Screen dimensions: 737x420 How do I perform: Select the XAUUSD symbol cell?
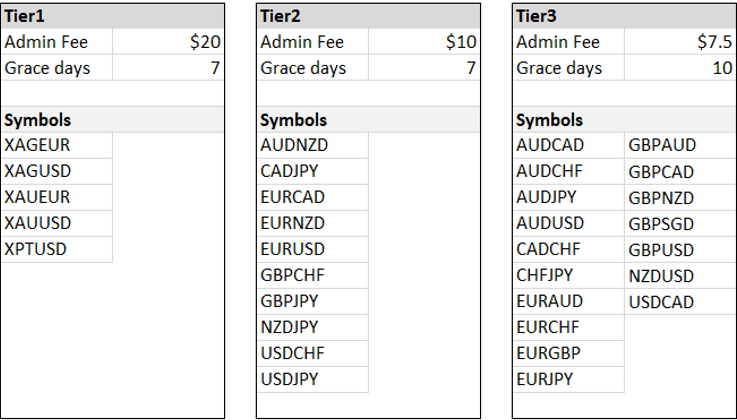coord(57,223)
